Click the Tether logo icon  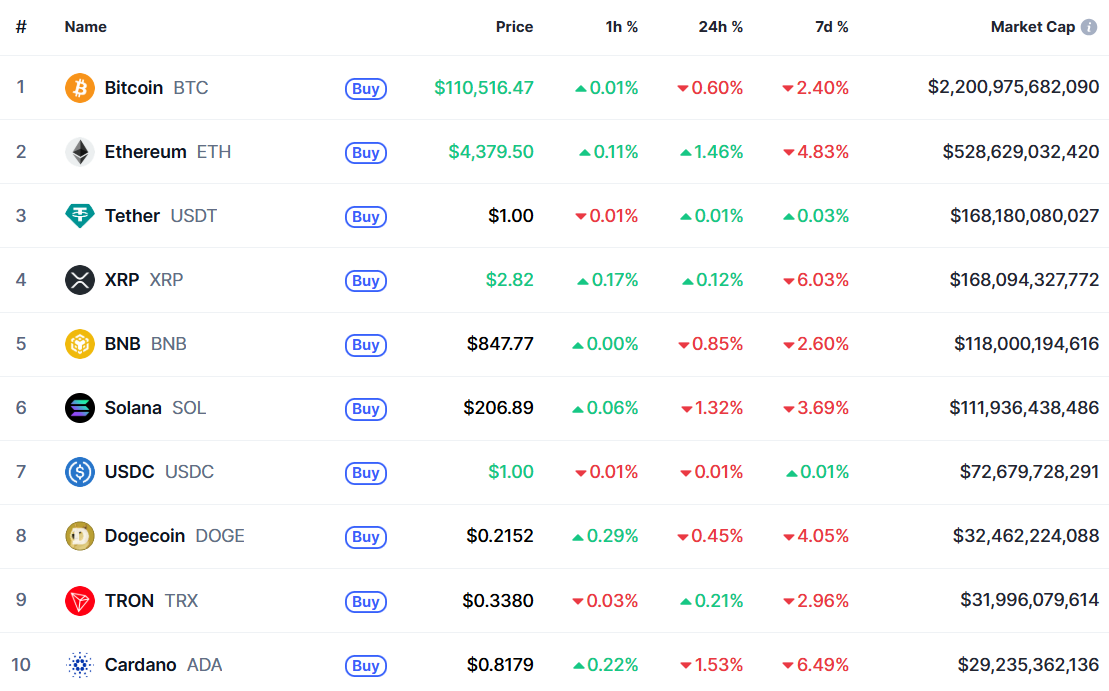[x=80, y=216]
